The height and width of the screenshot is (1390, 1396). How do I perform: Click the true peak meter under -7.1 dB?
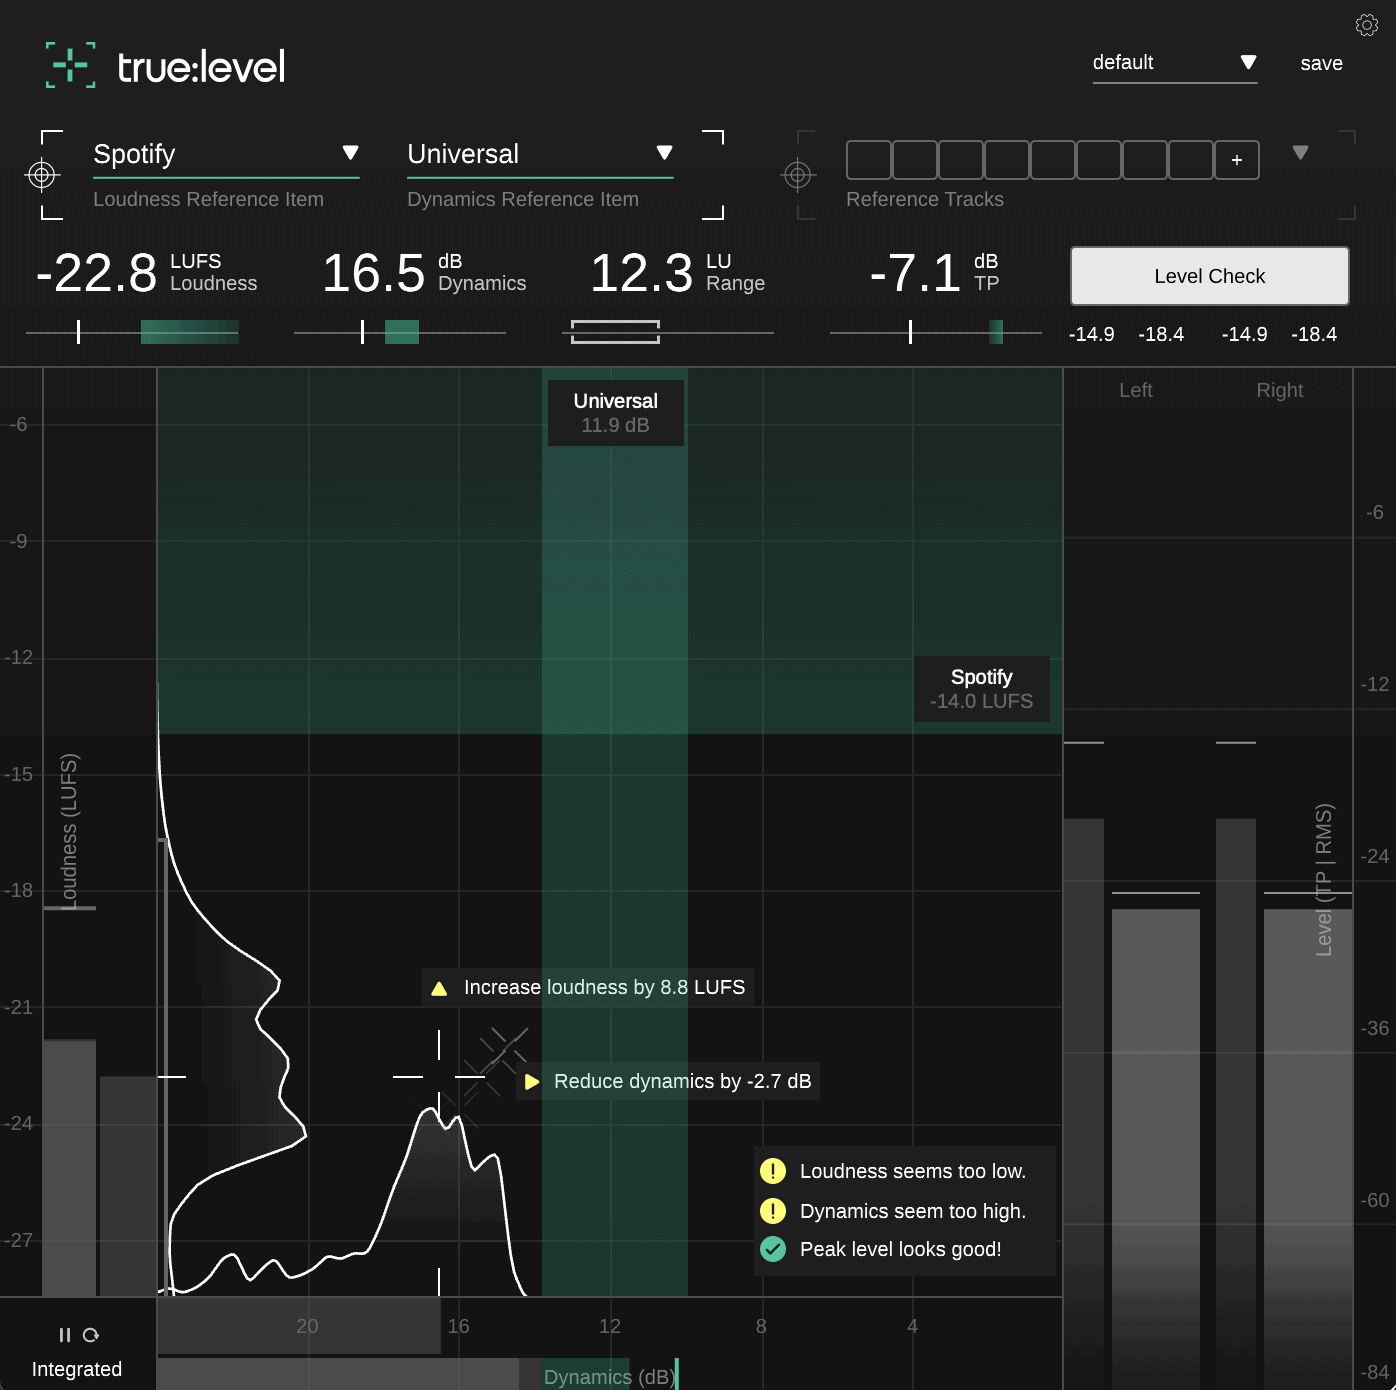point(935,332)
